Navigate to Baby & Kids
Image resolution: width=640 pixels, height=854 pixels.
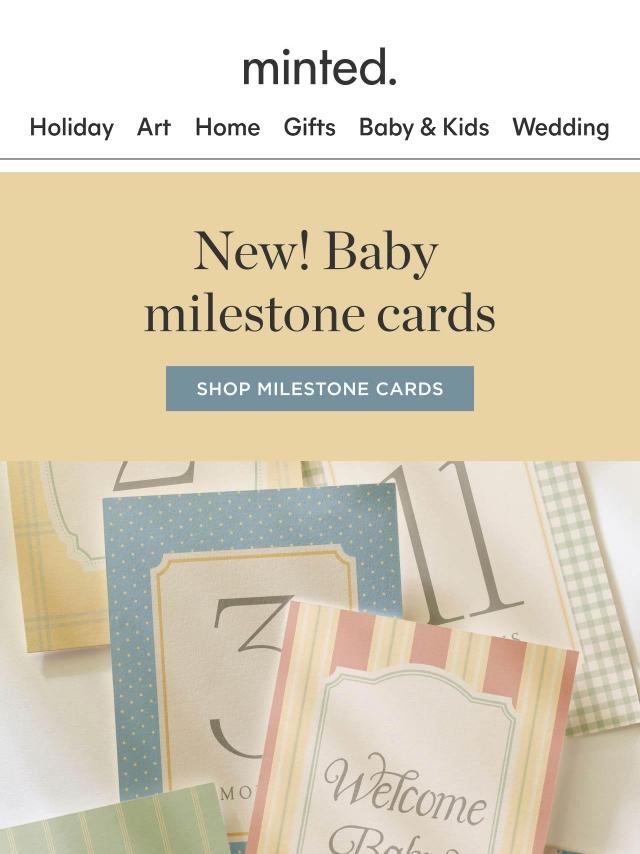(x=424, y=127)
